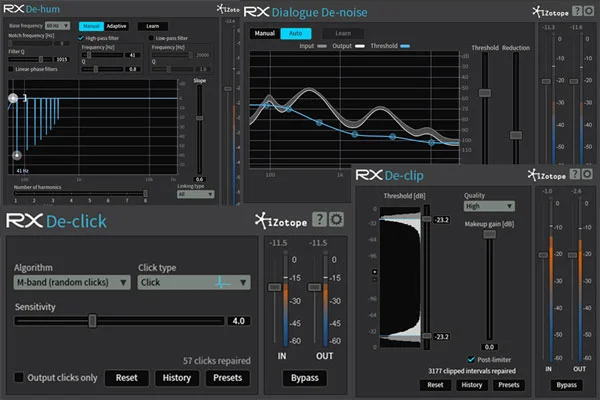Image resolution: width=600 pixels, height=400 pixels.
Task: Click the De-click Sensitivity slider handle
Action: tap(92, 321)
